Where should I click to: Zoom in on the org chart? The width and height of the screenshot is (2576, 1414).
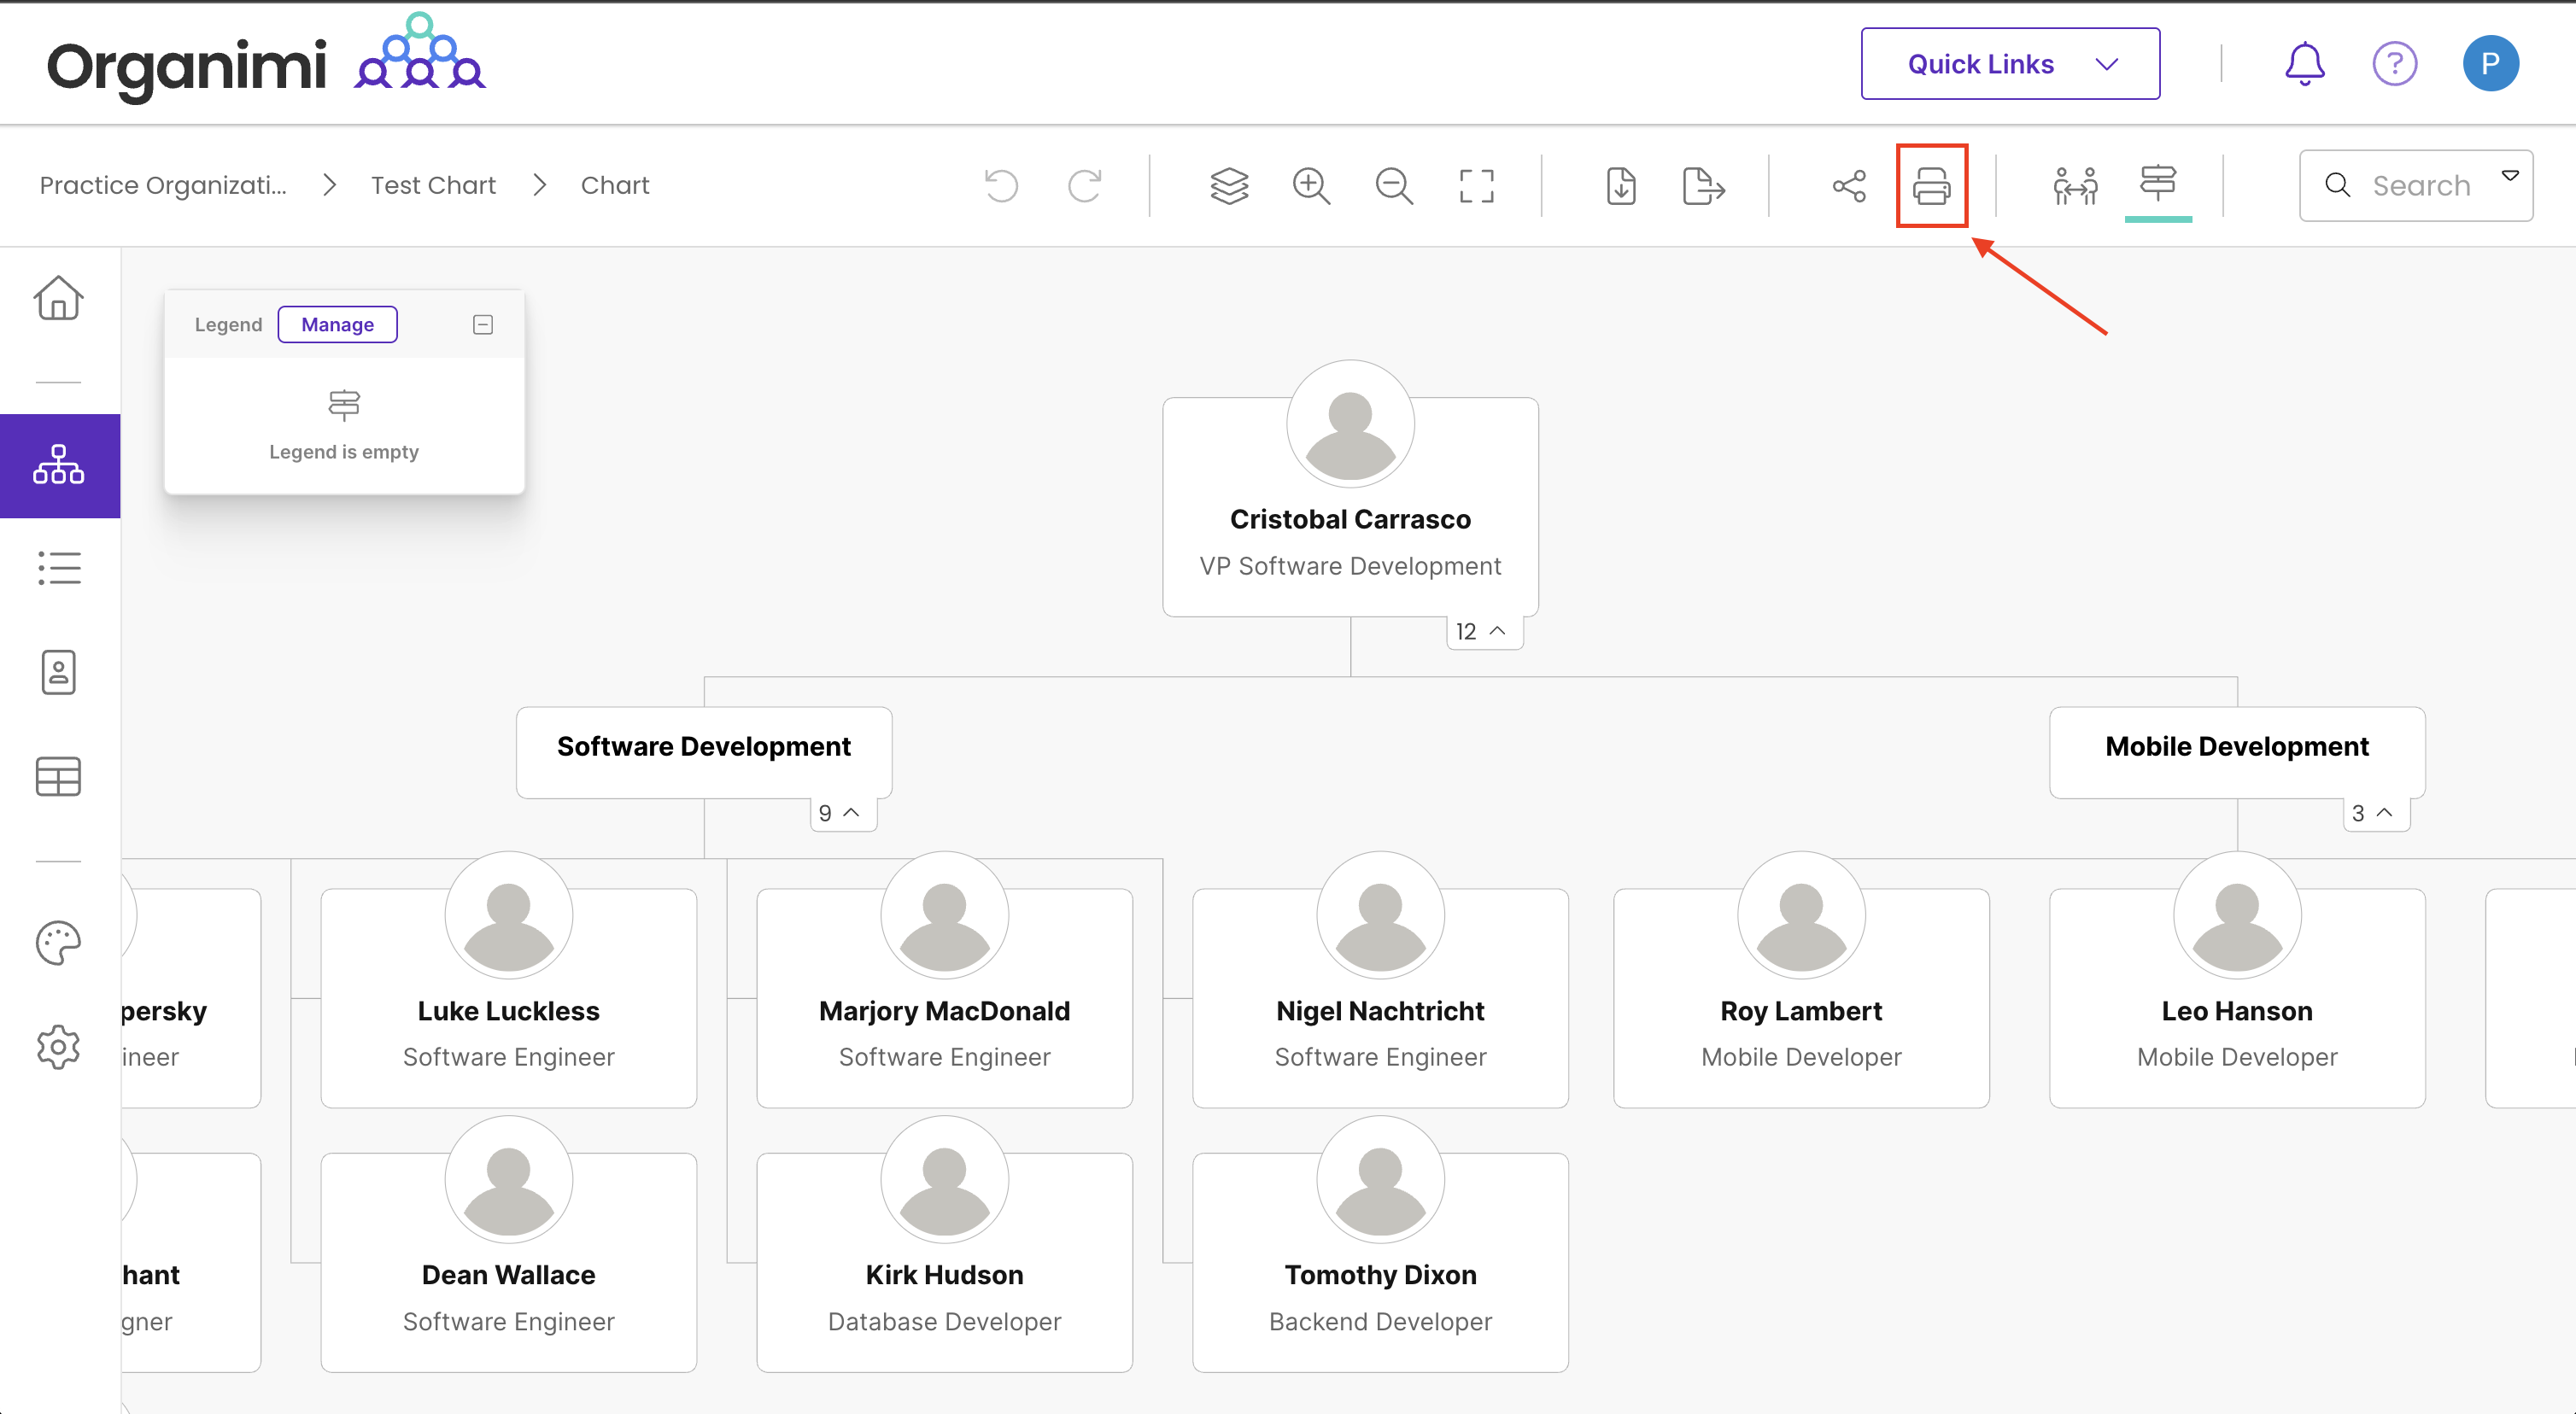coord(1310,186)
